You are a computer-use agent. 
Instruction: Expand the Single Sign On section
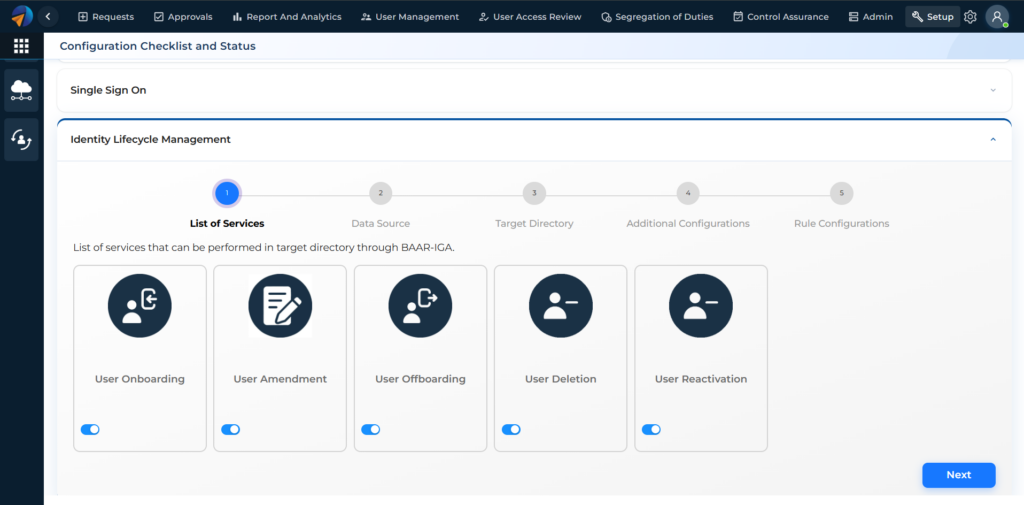click(x=993, y=90)
